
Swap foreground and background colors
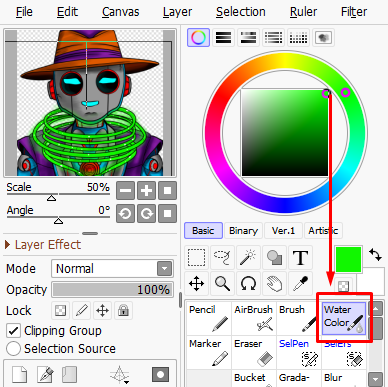(x=376, y=255)
